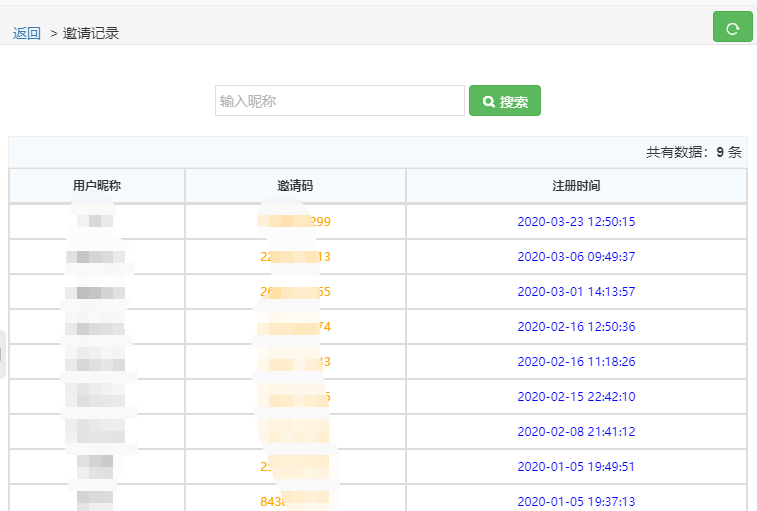Click the 用户昵称 column header
This screenshot has width=757, height=511.
click(97, 186)
